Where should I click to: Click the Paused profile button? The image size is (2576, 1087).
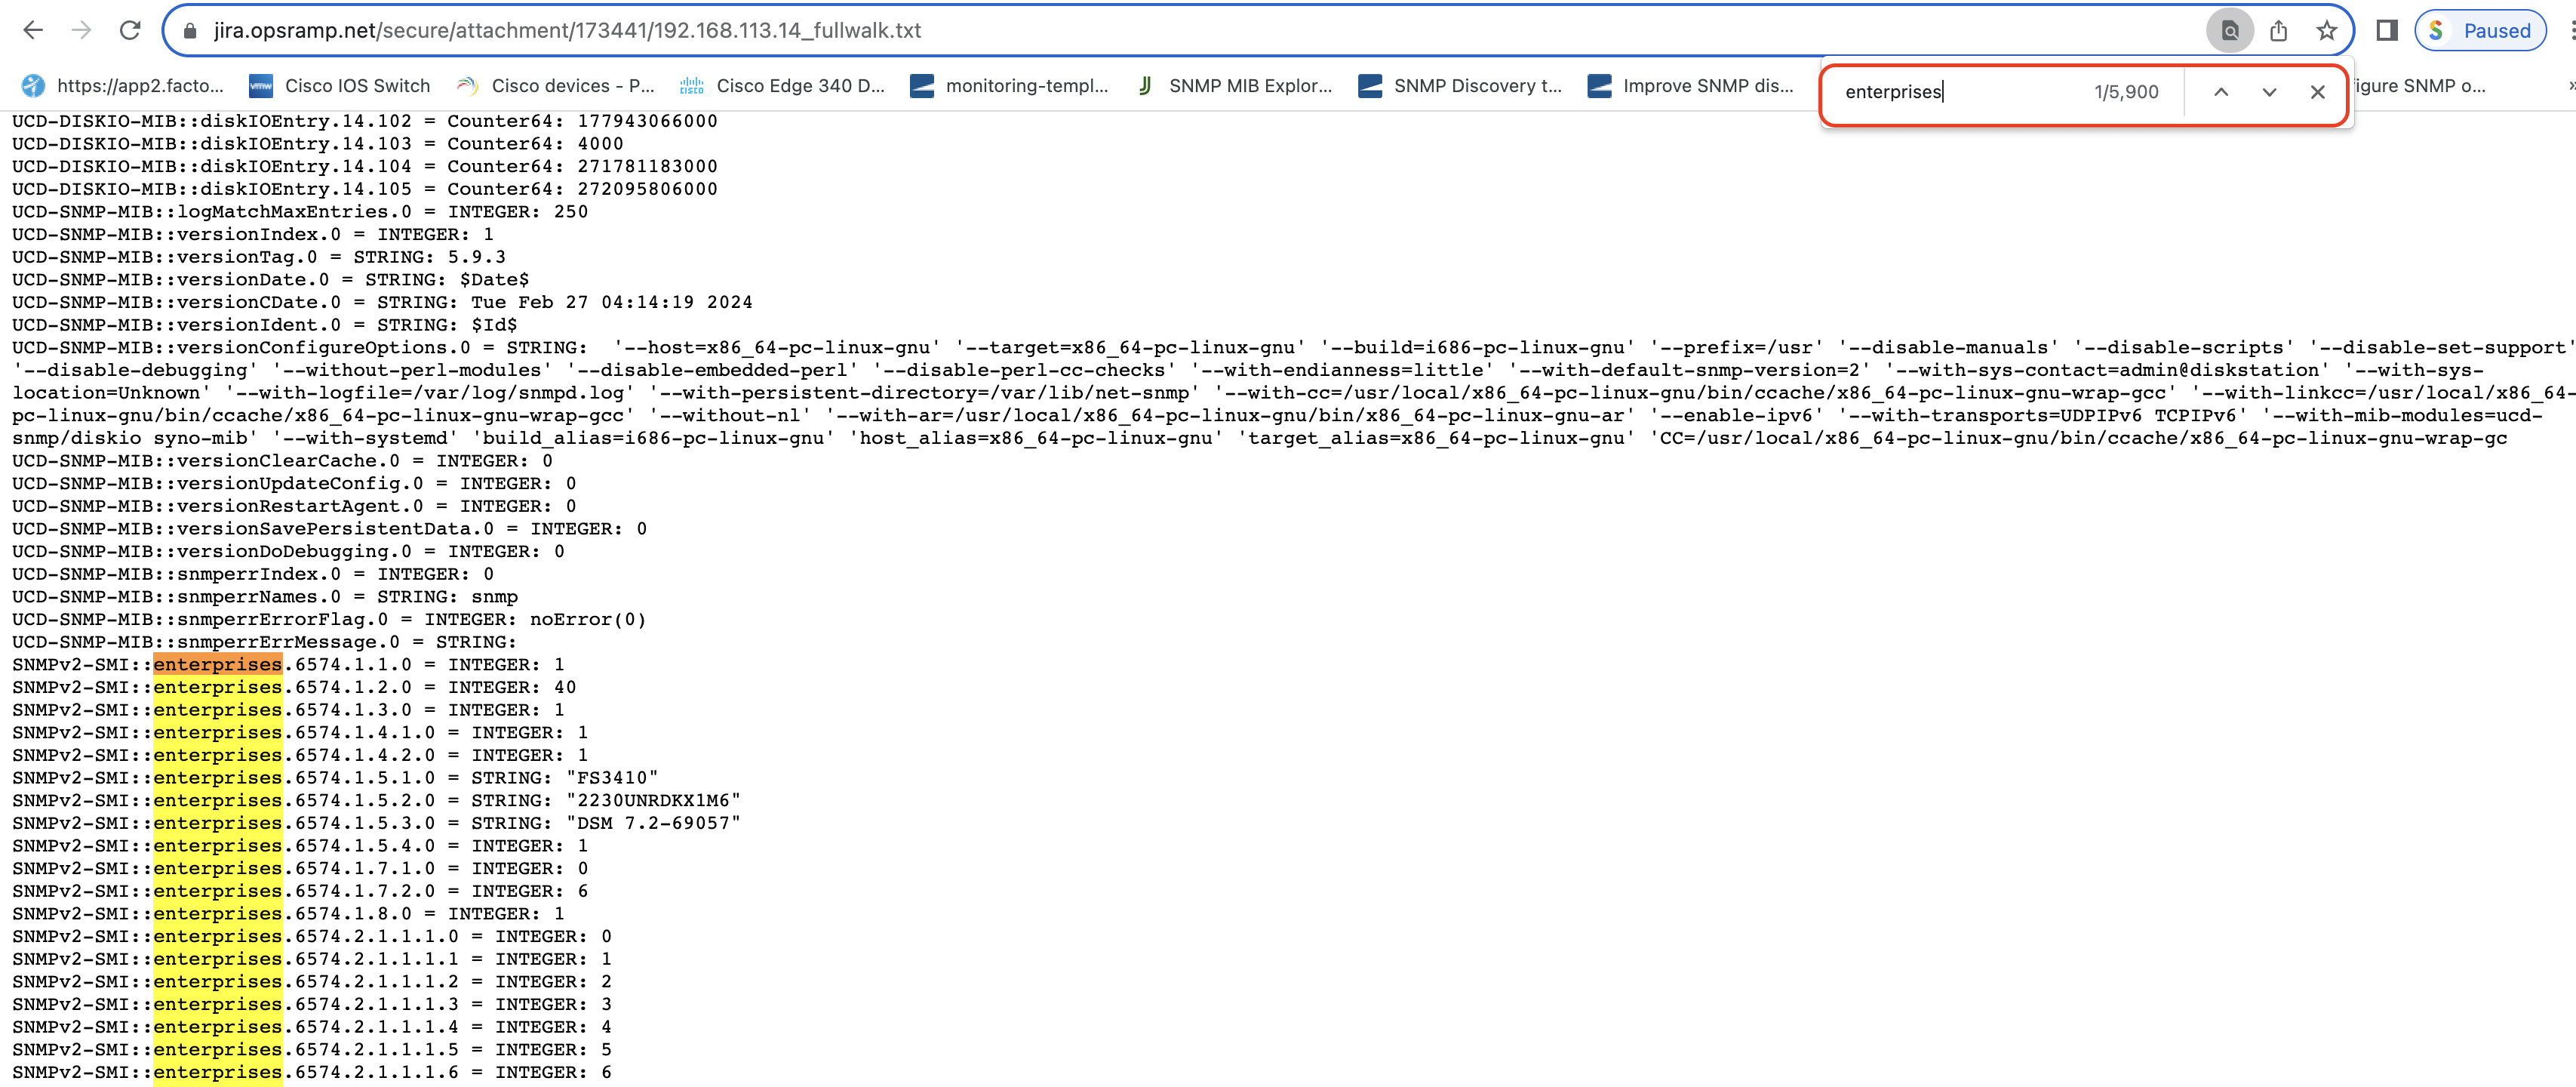pos(2480,31)
